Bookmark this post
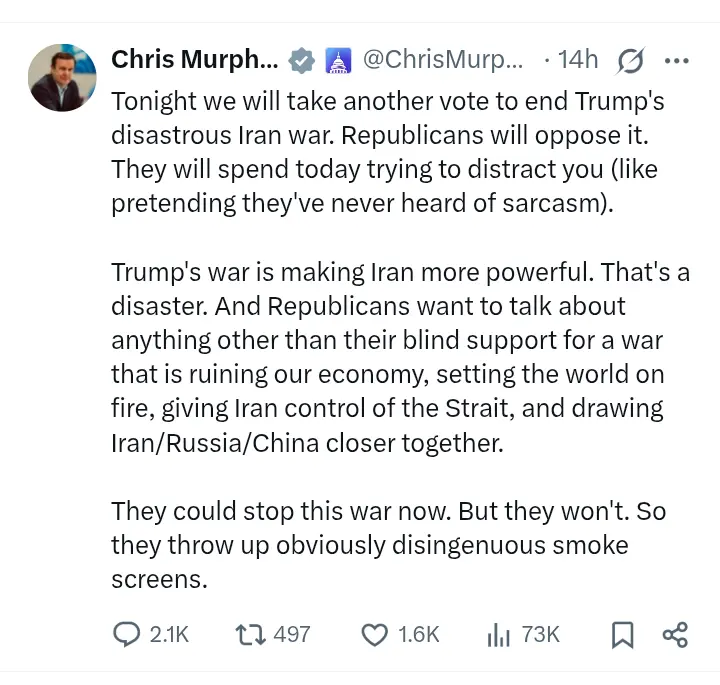The width and height of the screenshot is (720, 685). click(x=622, y=634)
